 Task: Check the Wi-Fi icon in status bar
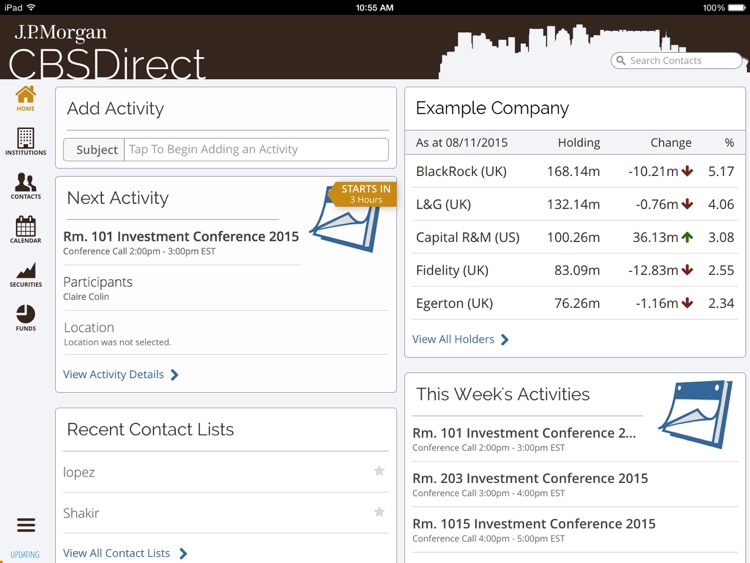point(32,7)
